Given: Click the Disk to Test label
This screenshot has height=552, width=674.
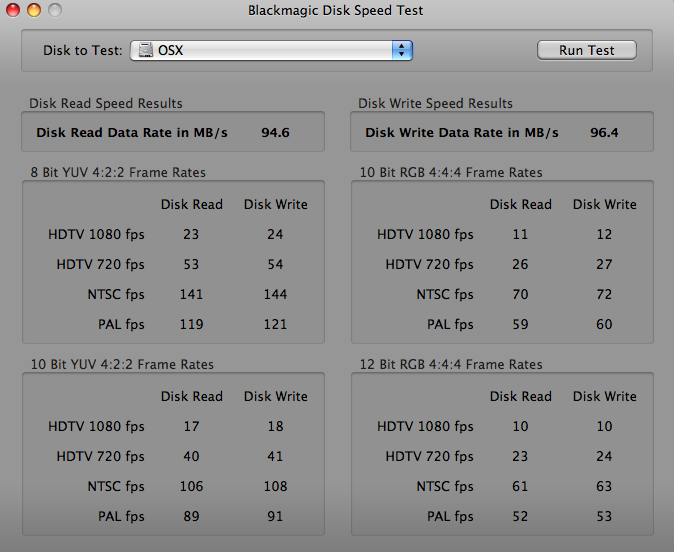Looking at the screenshot, I should coord(83,50).
